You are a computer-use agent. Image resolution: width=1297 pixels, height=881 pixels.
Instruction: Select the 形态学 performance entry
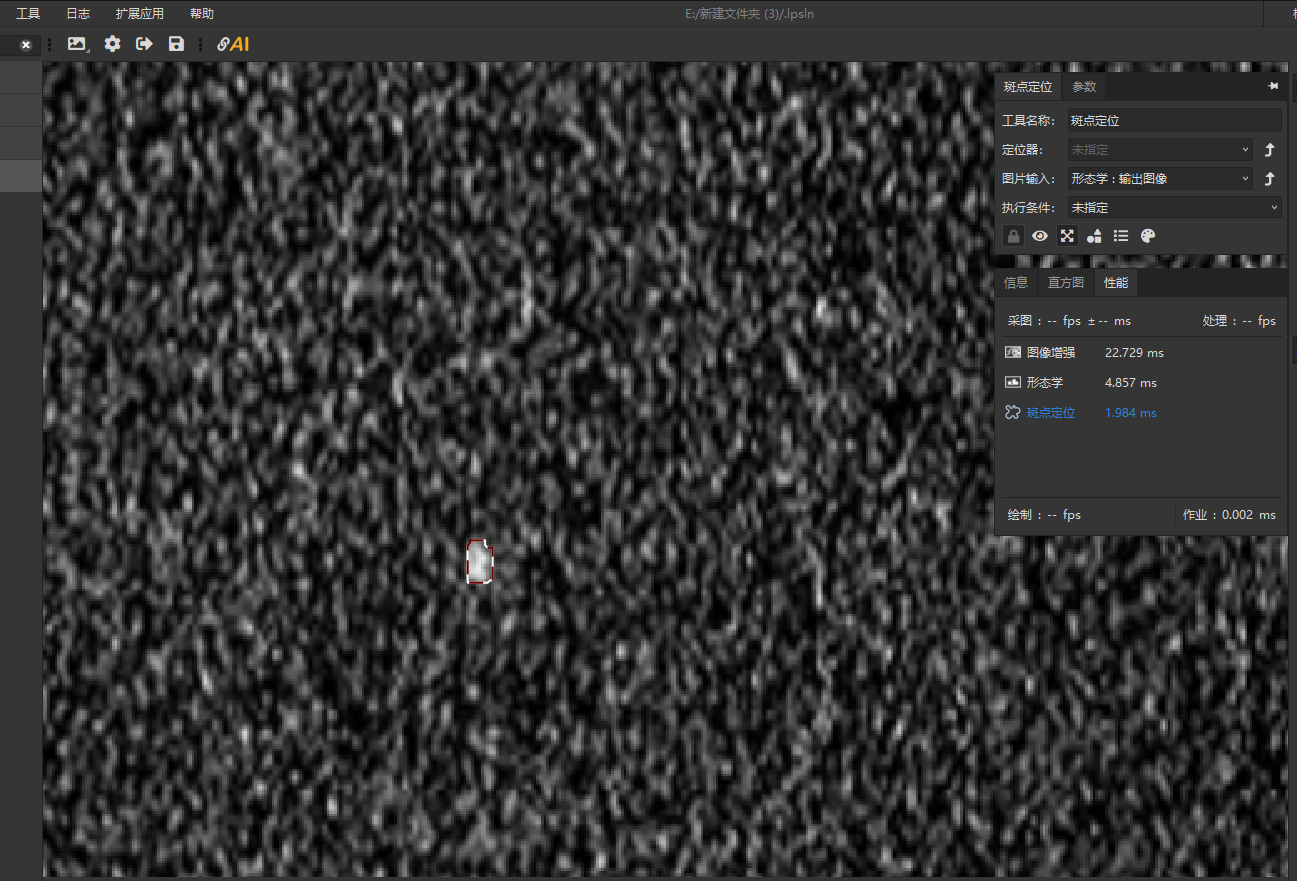point(1044,383)
